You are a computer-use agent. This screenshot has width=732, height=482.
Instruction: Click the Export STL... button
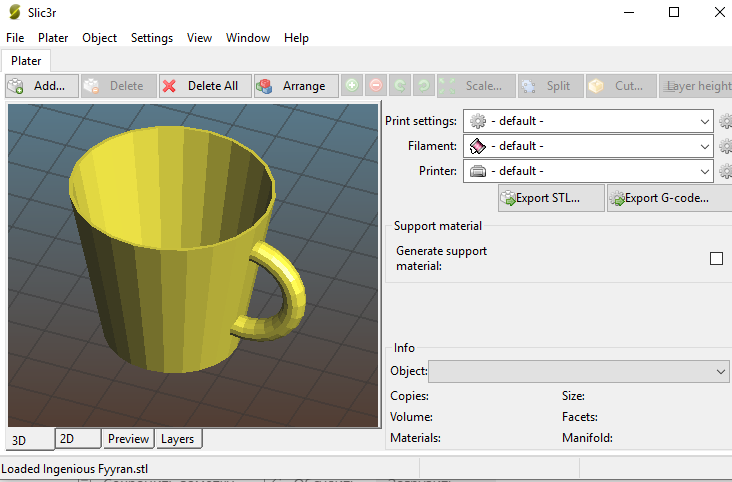(x=552, y=198)
